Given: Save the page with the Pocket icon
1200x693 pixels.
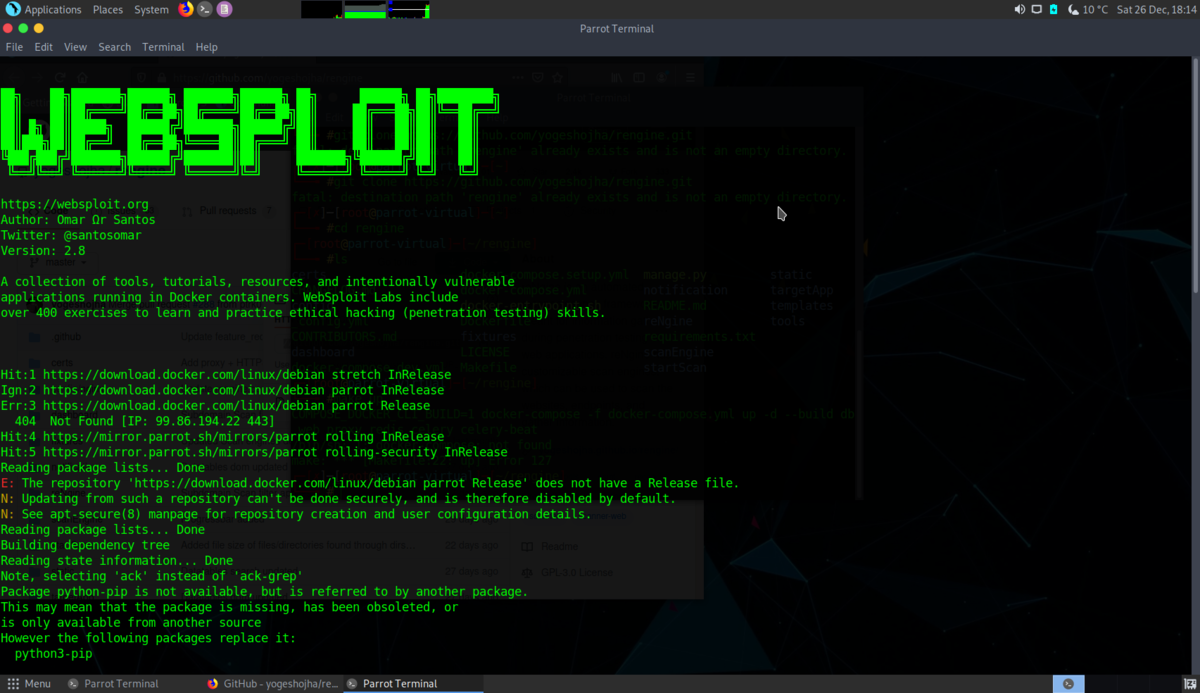Looking at the screenshot, I should coord(538,77).
